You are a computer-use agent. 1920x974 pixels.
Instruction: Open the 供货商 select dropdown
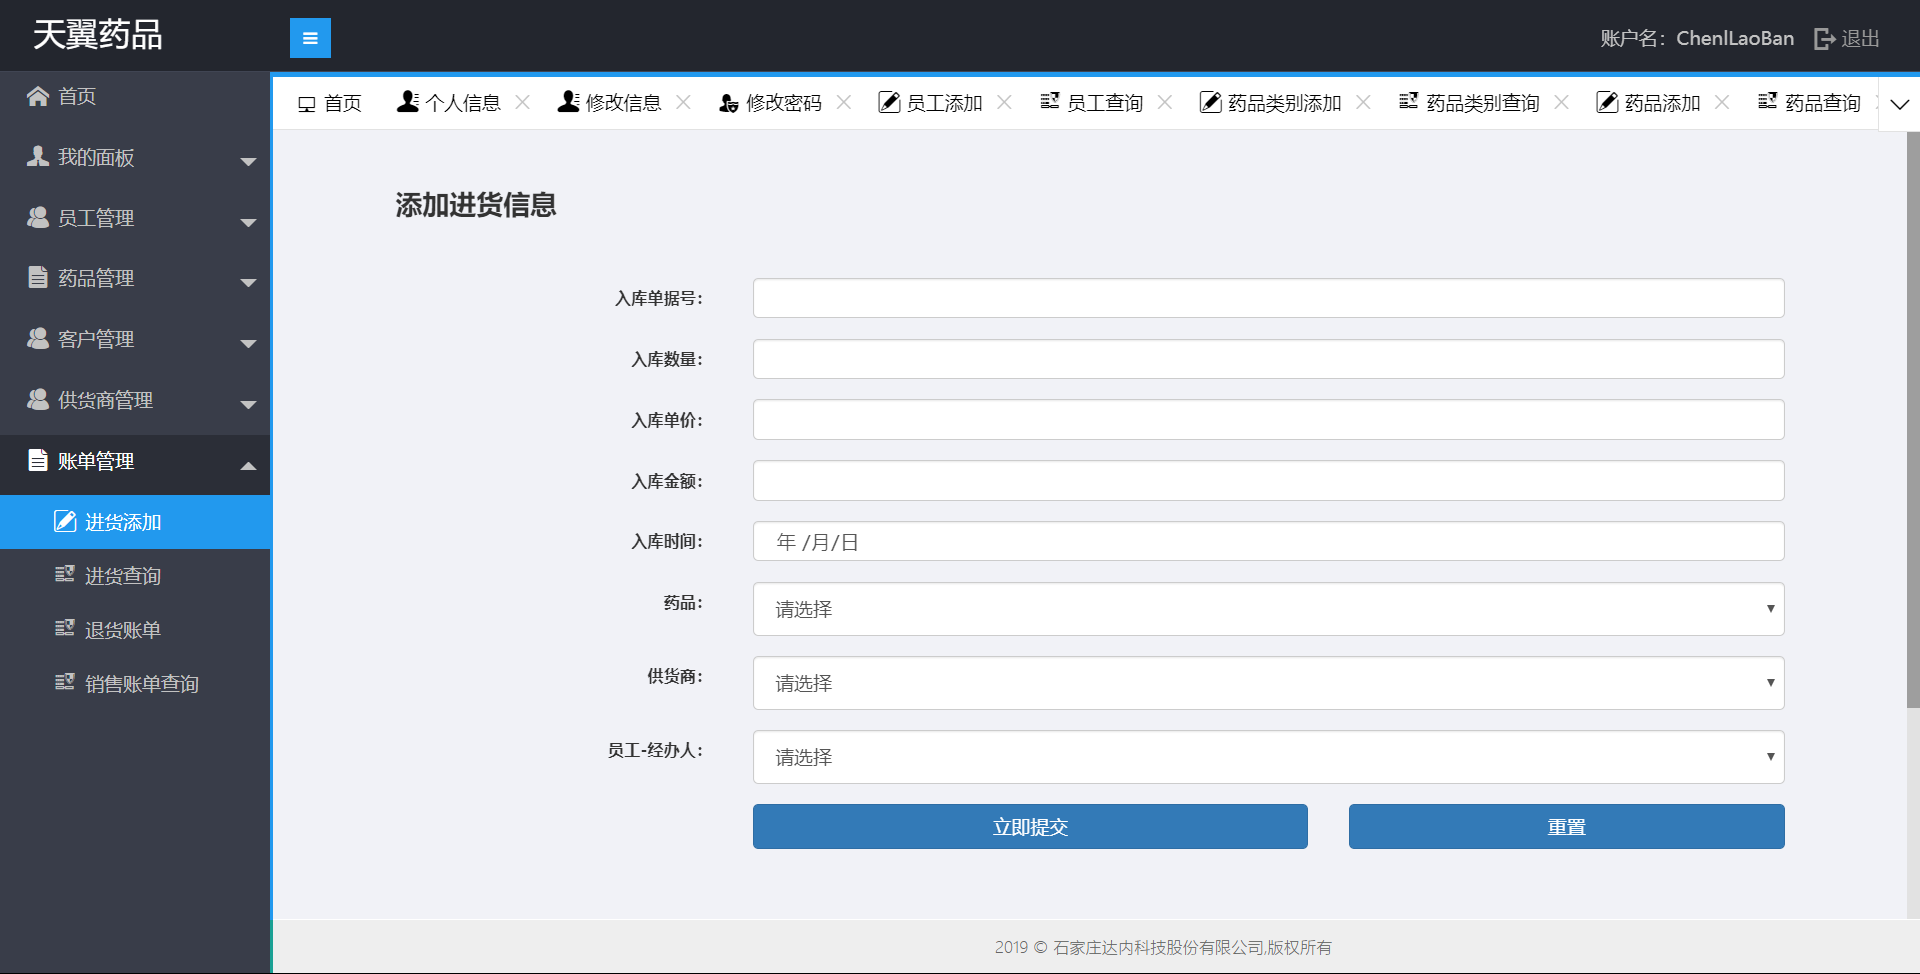pyautogui.click(x=1268, y=683)
